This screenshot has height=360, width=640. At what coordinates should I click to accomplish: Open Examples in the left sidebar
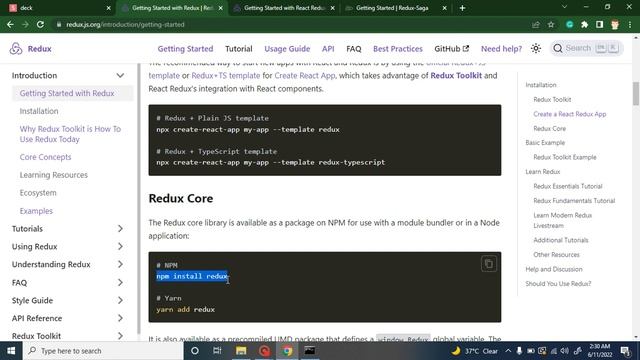36,211
